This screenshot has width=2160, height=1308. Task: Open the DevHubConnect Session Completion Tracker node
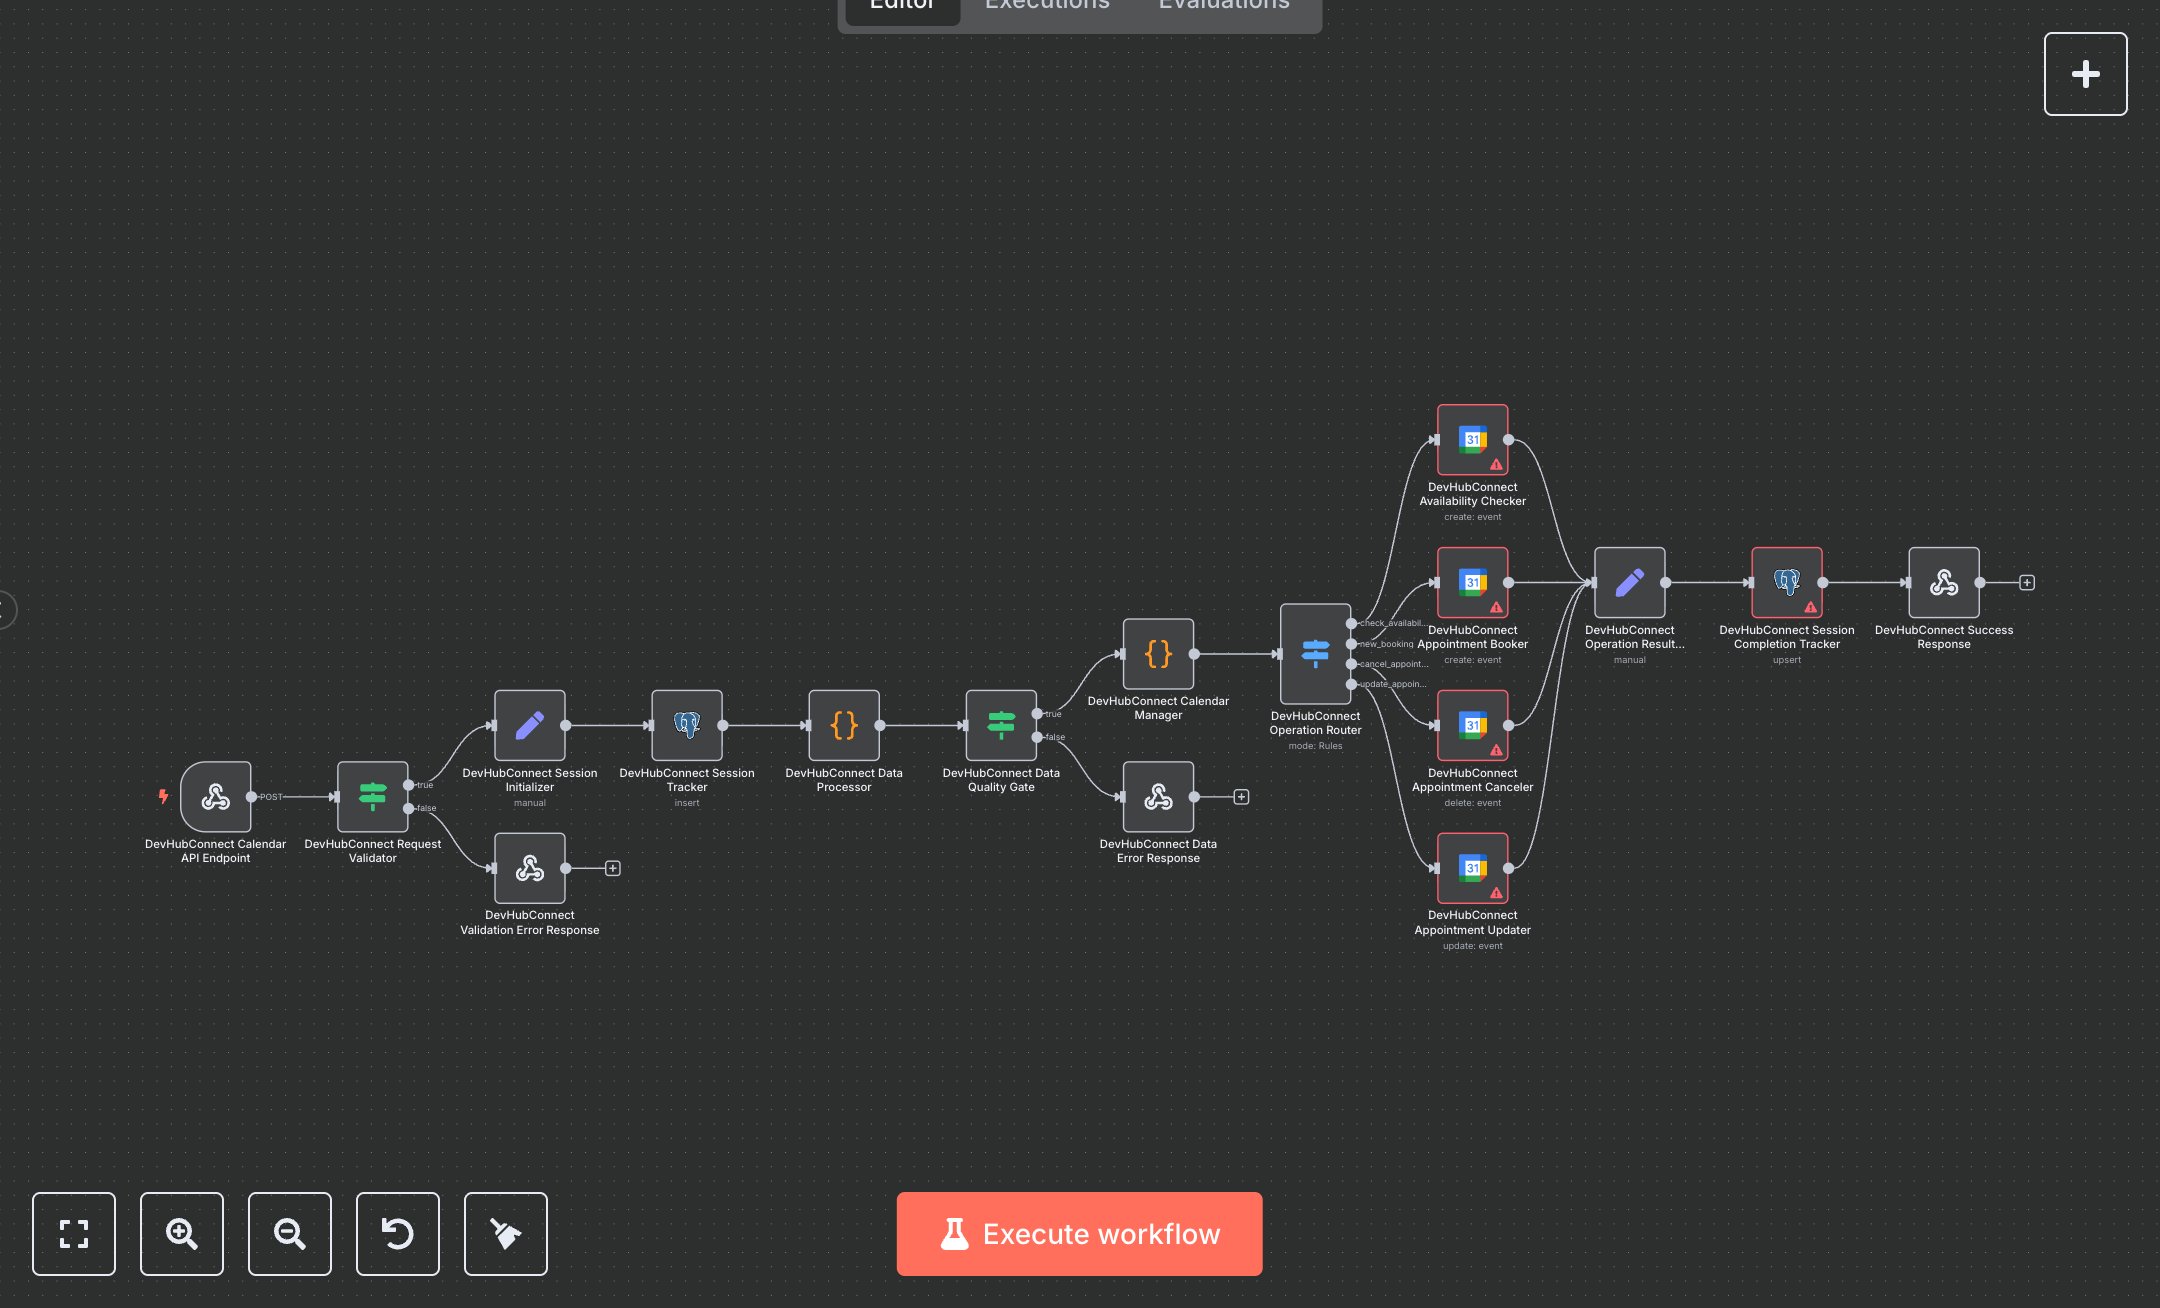(1786, 582)
